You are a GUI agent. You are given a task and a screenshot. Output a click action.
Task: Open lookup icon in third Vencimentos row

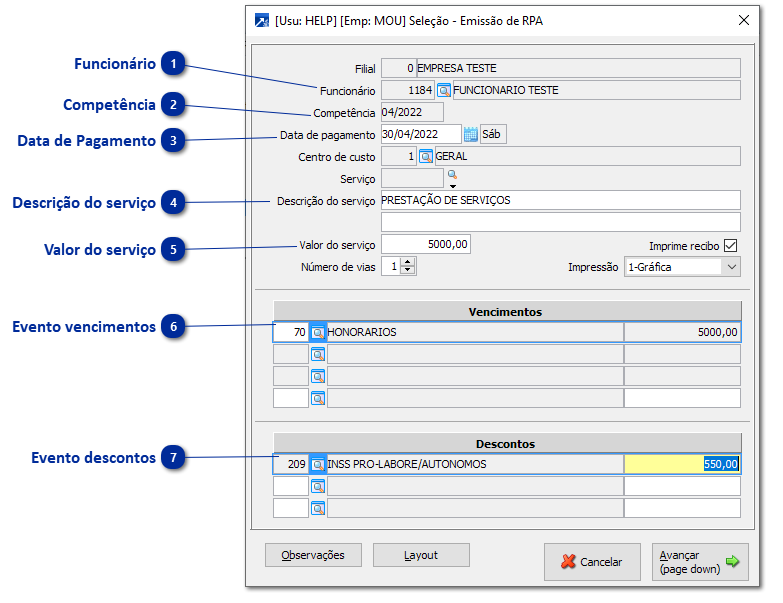318,376
